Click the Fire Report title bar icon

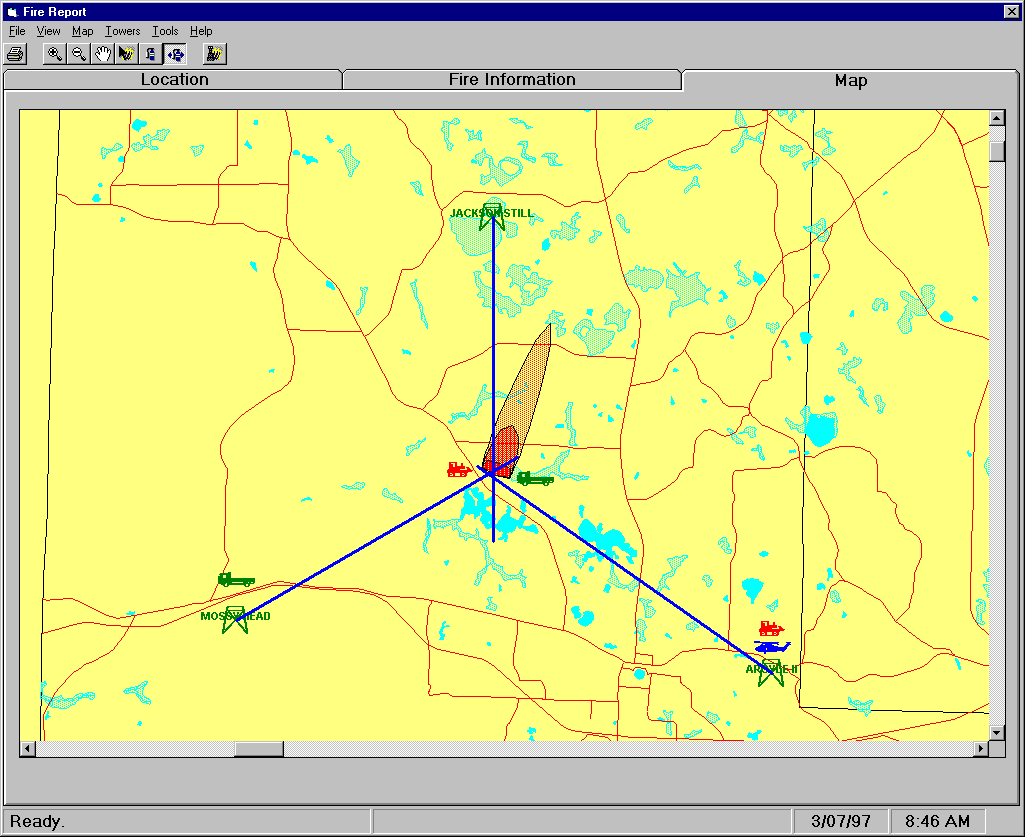12,12
